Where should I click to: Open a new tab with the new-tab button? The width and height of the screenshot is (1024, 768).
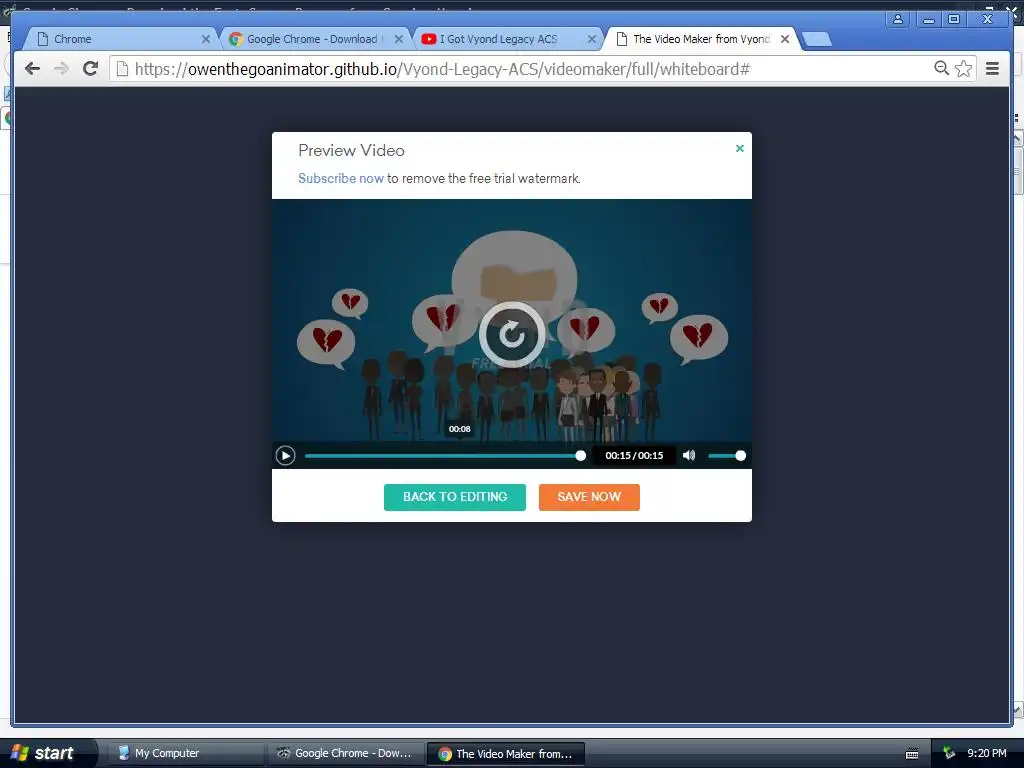click(816, 40)
